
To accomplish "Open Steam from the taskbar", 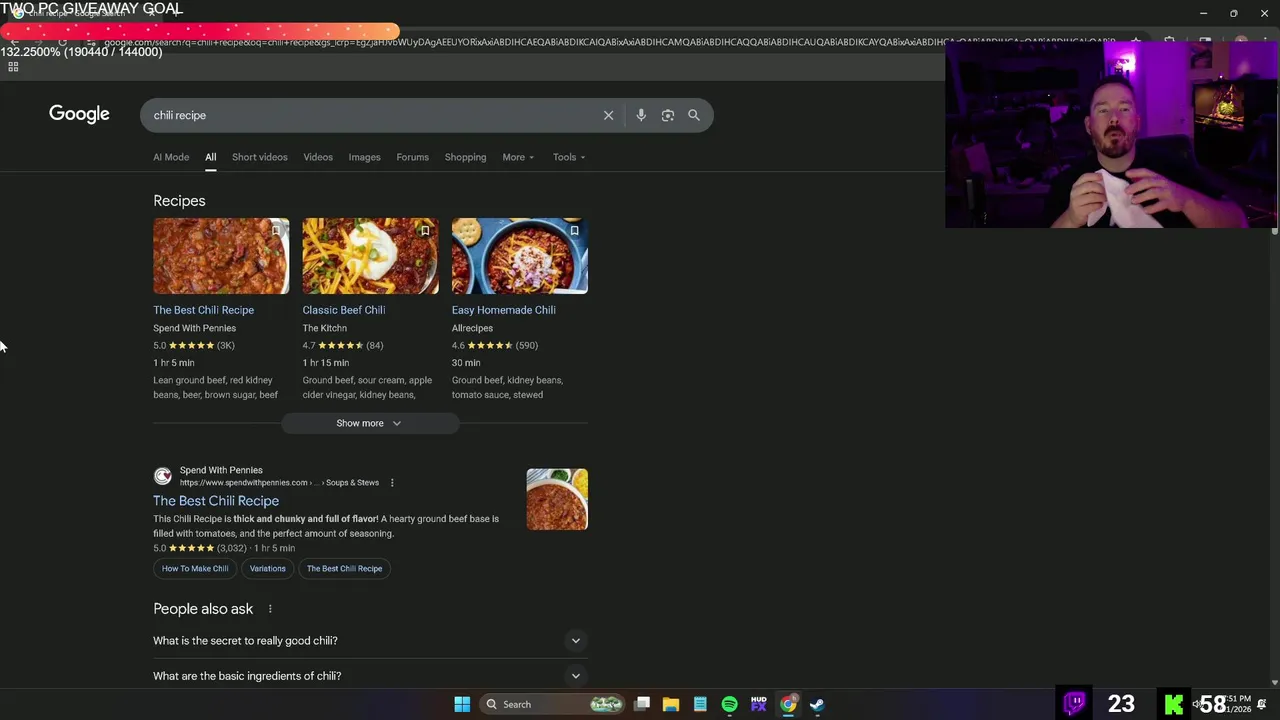I will 817,704.
